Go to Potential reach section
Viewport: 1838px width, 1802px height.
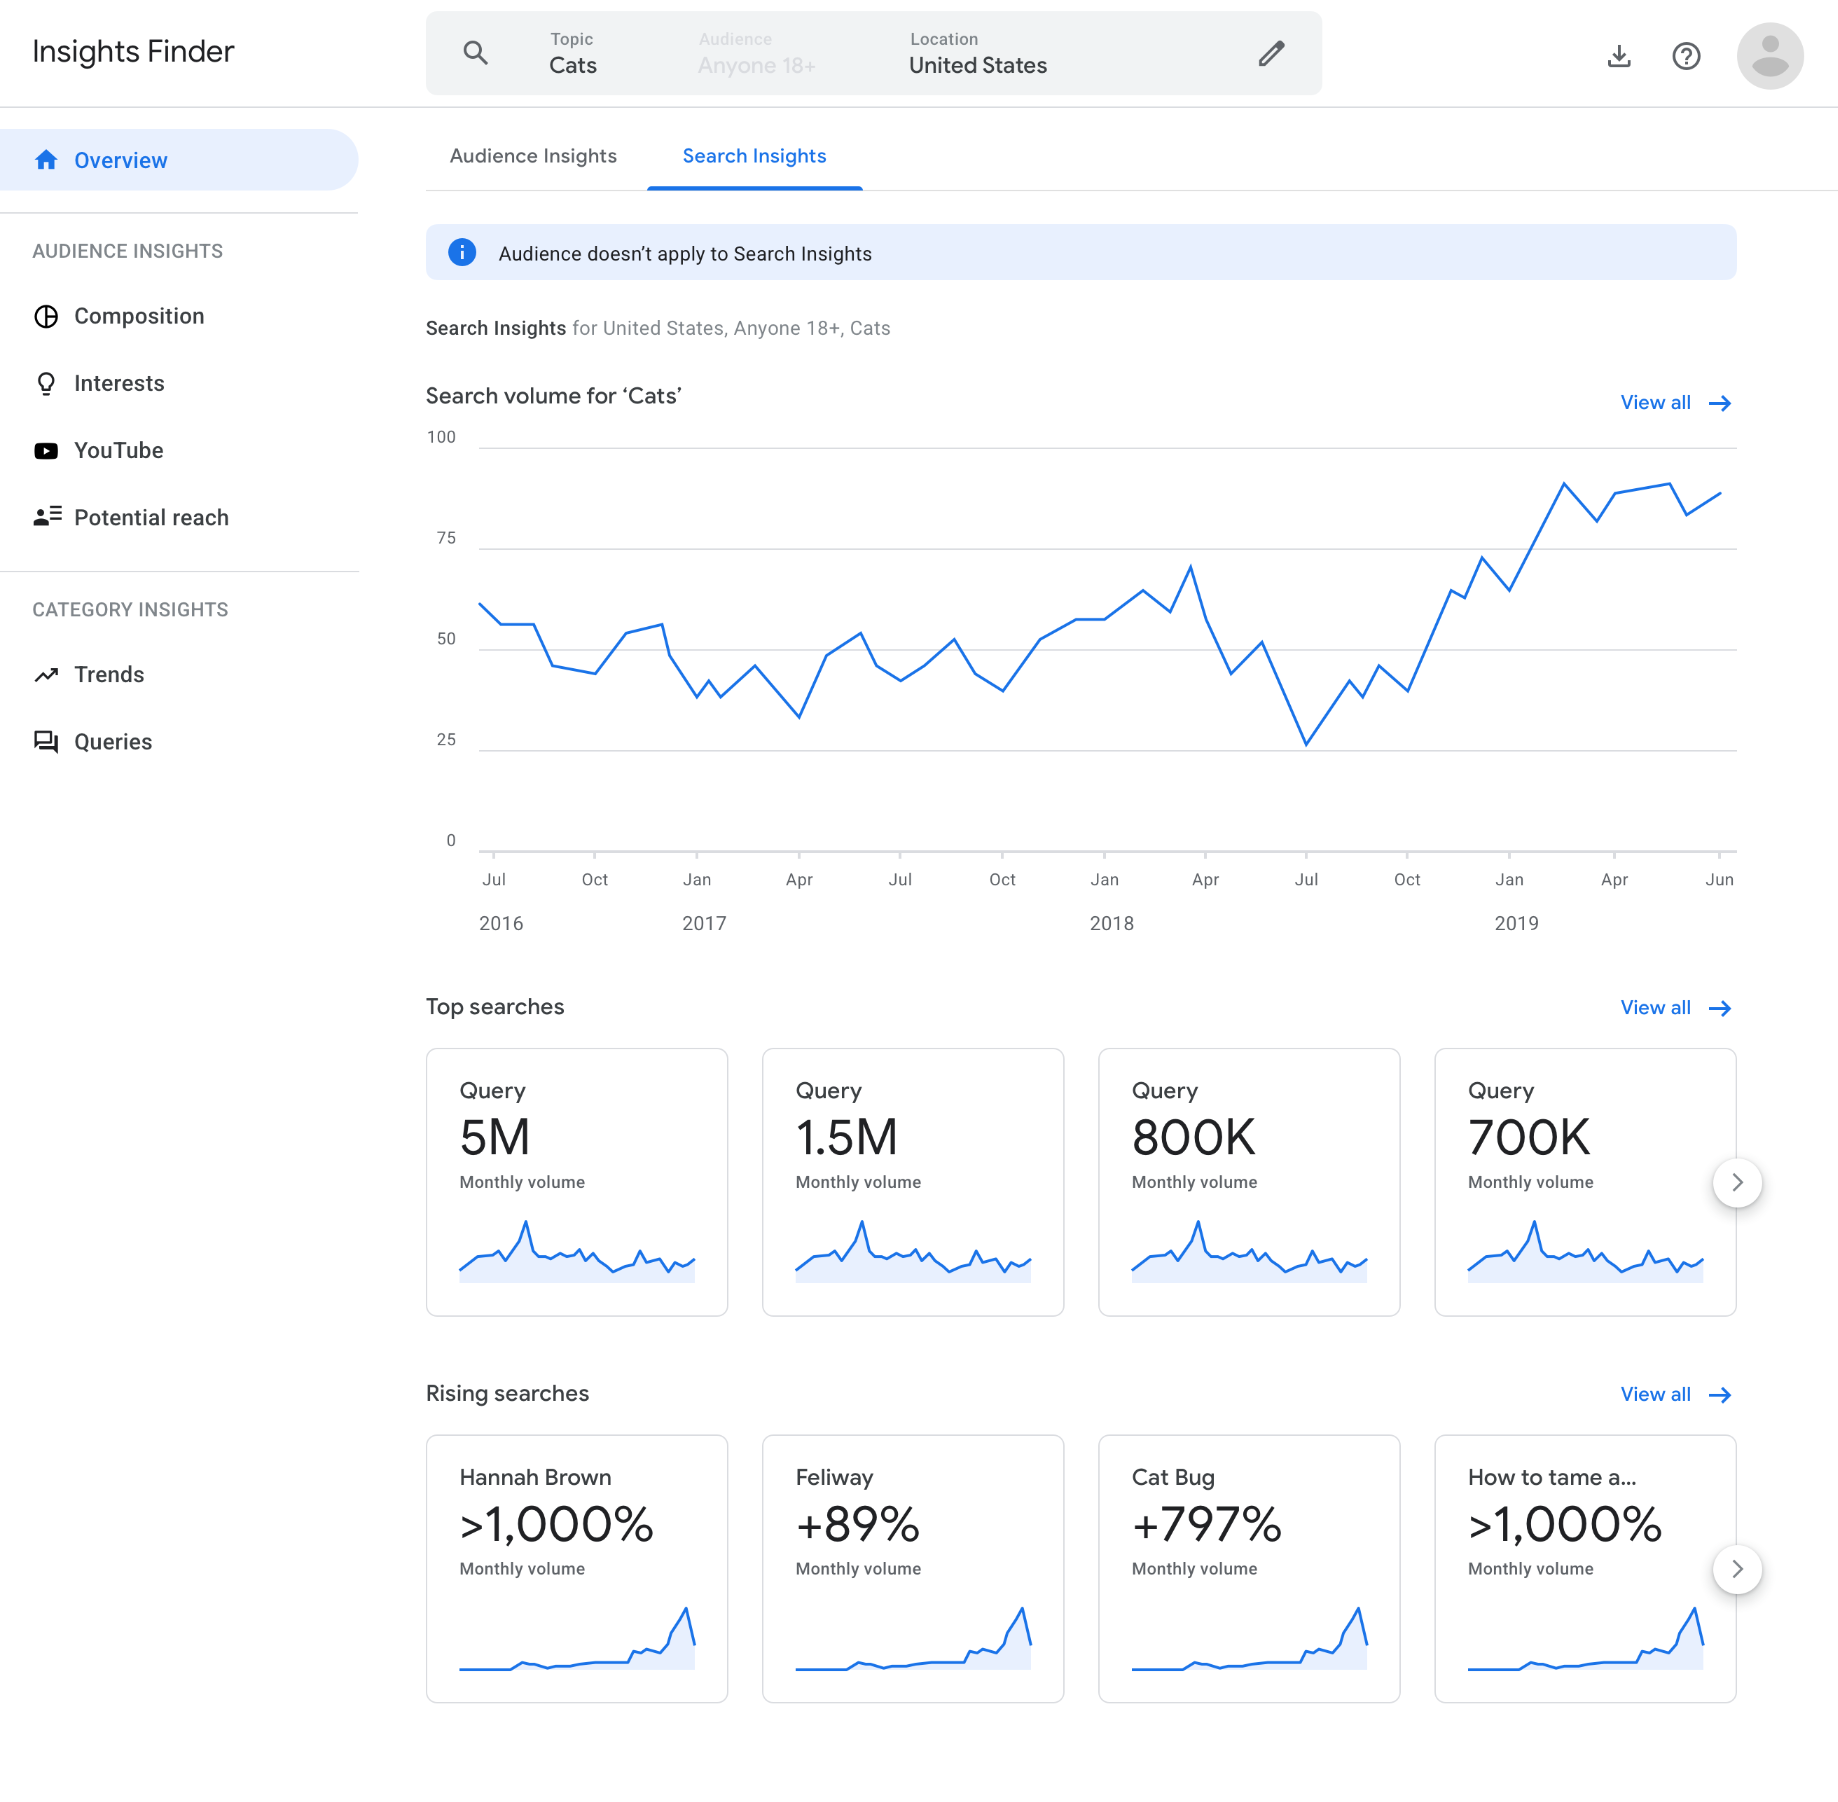(150, 517)
